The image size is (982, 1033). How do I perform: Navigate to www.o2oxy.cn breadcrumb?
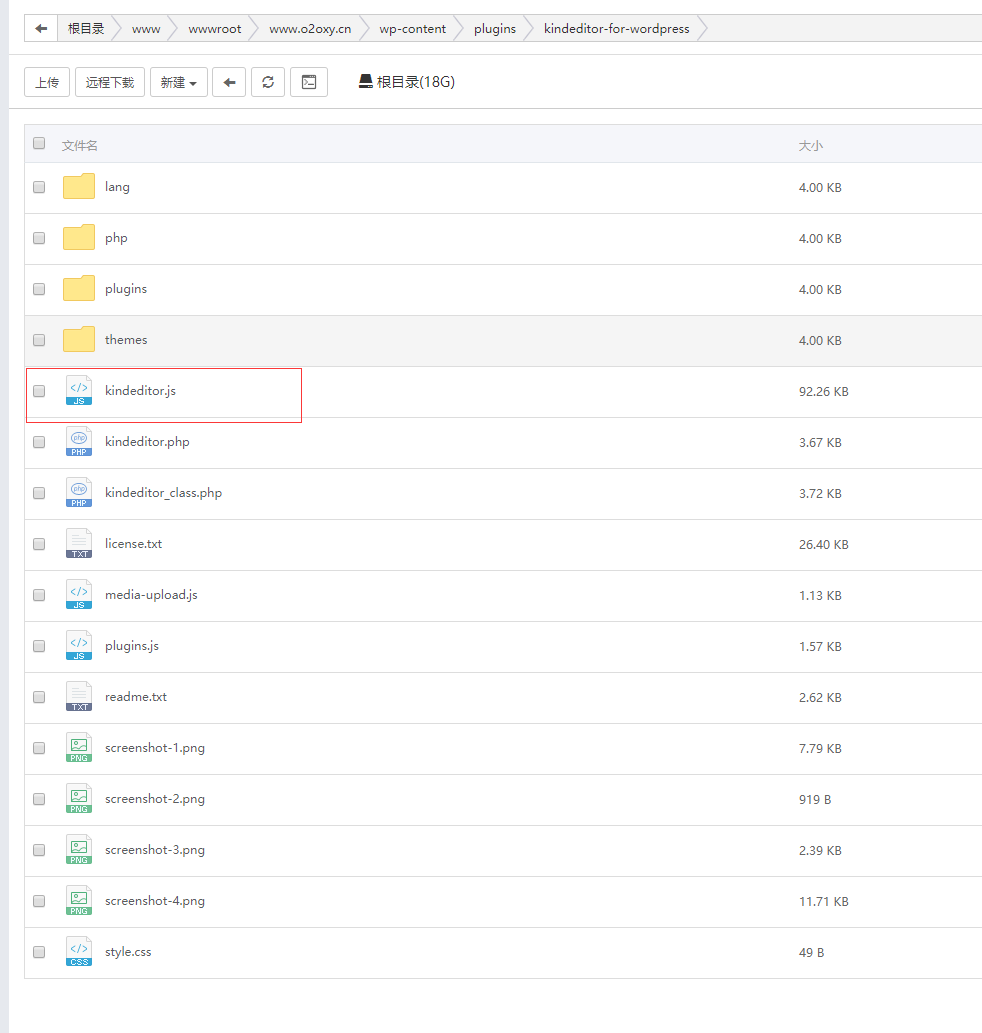(310, 29)
